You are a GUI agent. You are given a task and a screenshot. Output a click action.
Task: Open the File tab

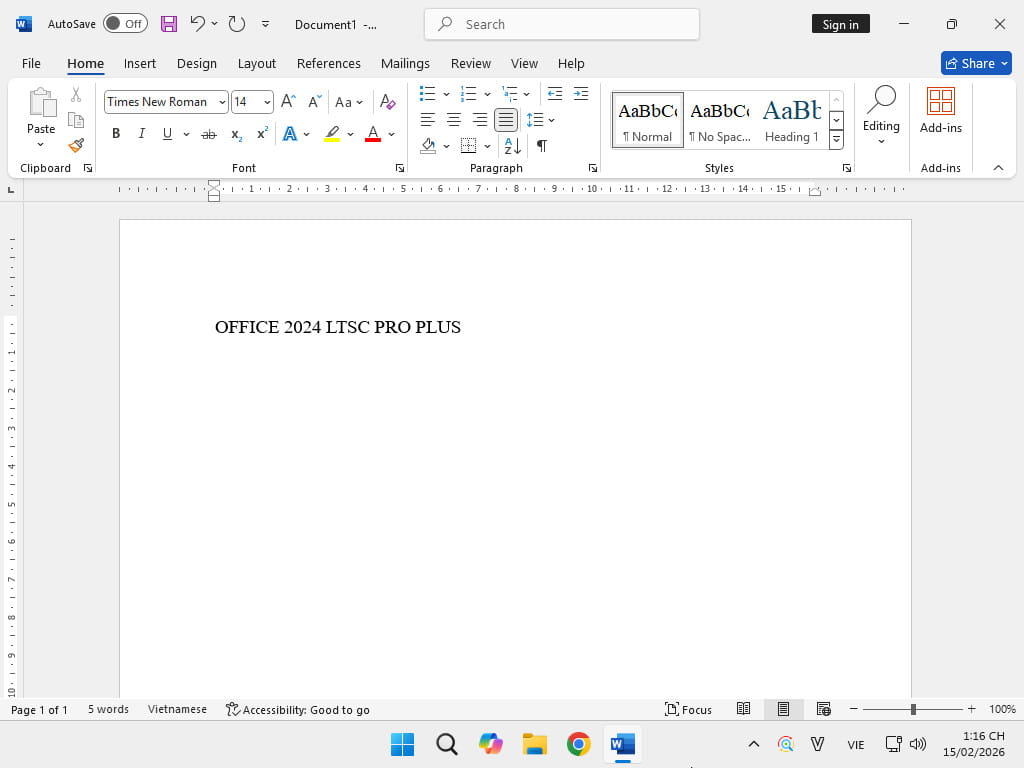[31, 63]
